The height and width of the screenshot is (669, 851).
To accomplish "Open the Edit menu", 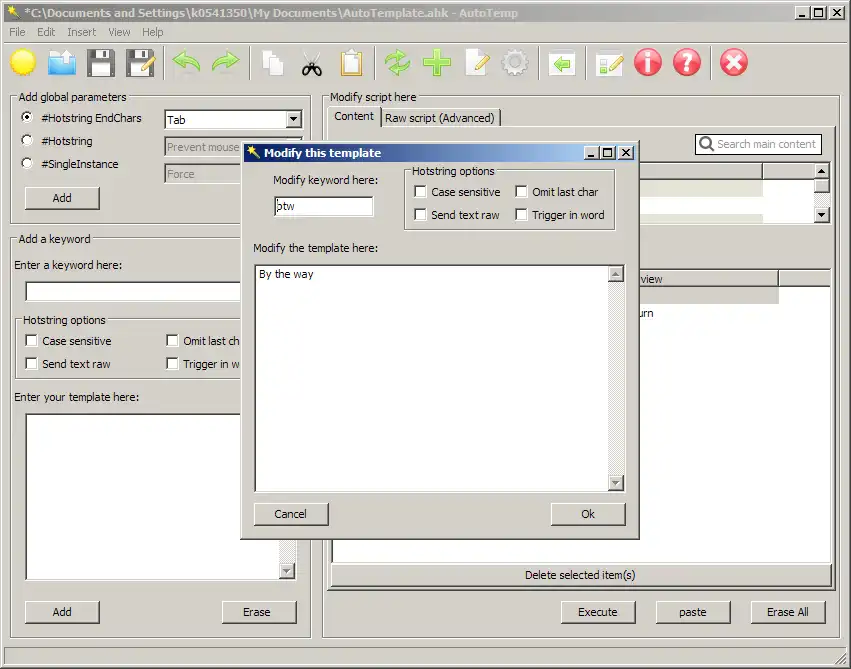I will 46,32.
